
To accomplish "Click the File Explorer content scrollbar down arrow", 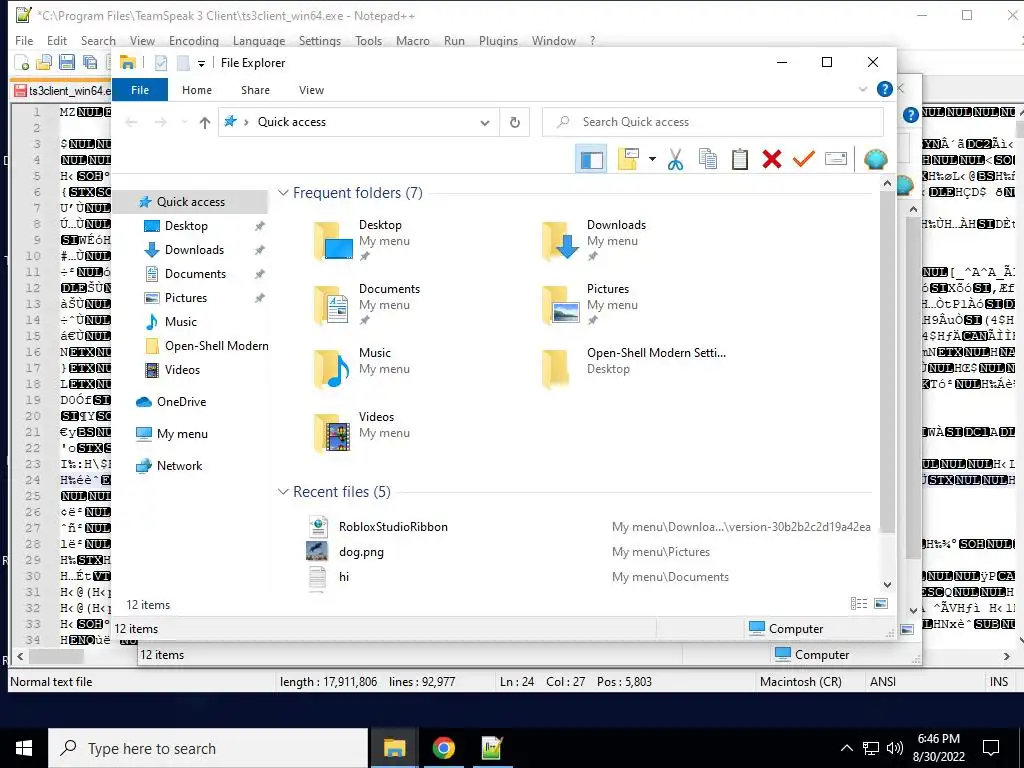I will click(x=887, y=585).
